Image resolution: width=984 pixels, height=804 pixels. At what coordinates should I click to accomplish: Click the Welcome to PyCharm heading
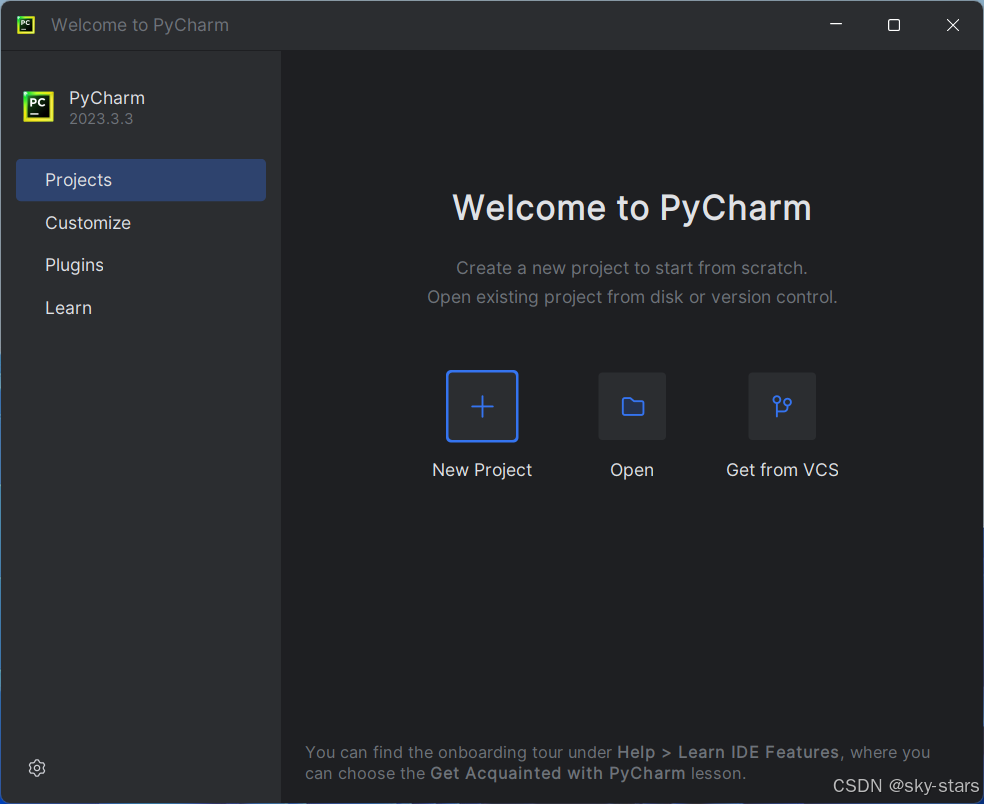[x=632, y=208]
